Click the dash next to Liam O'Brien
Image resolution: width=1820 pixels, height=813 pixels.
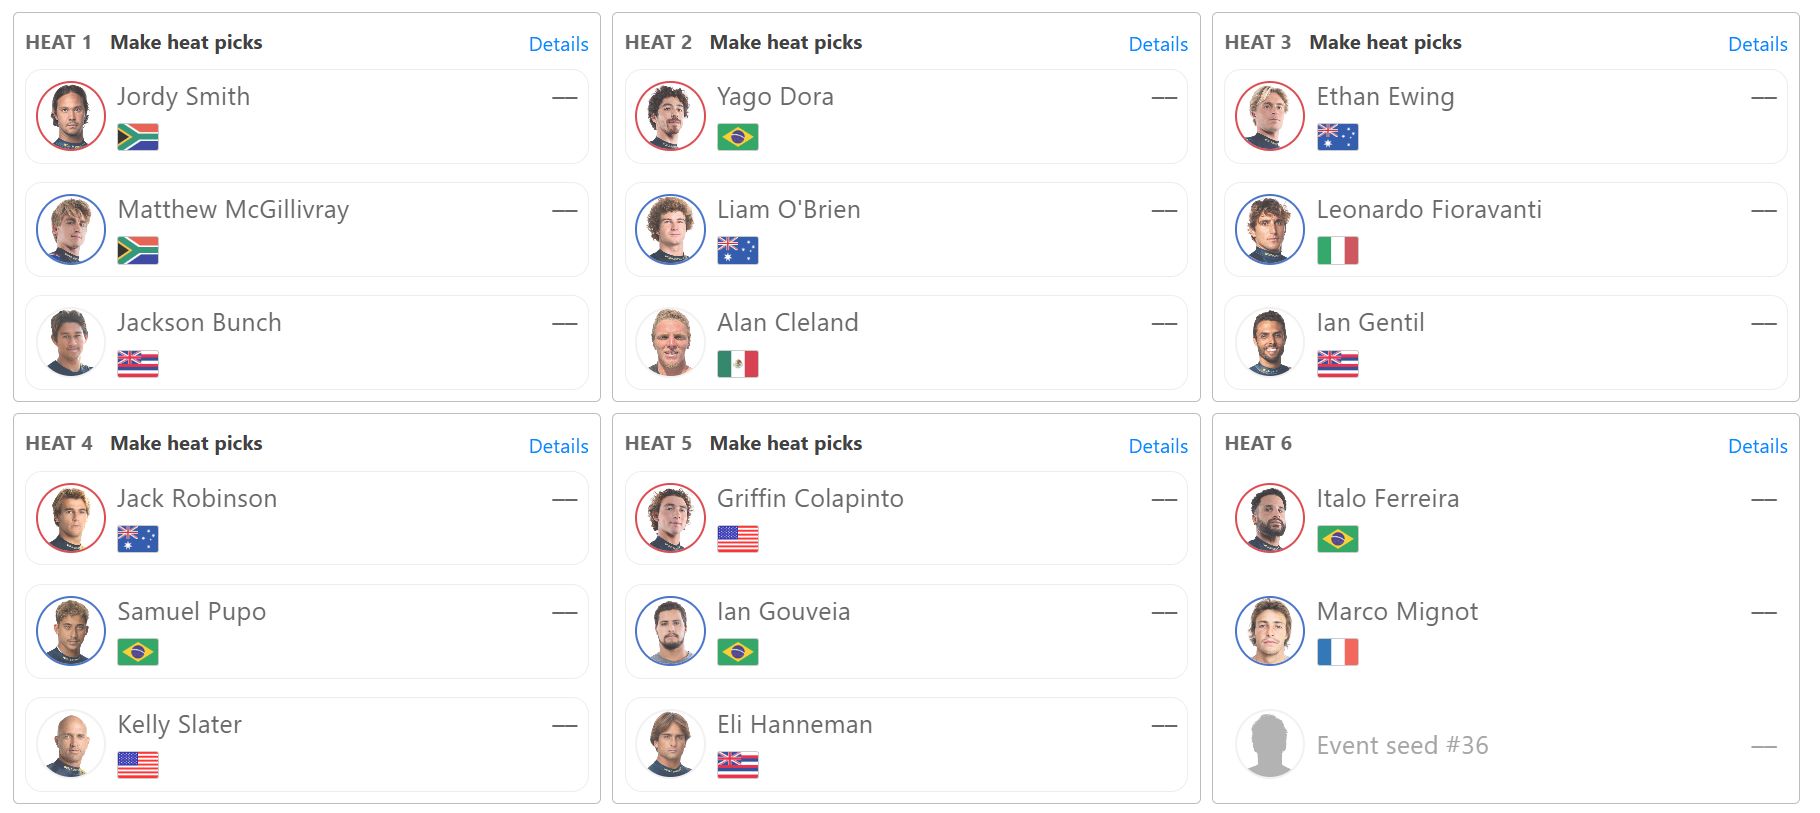[x=1164, y=211]
